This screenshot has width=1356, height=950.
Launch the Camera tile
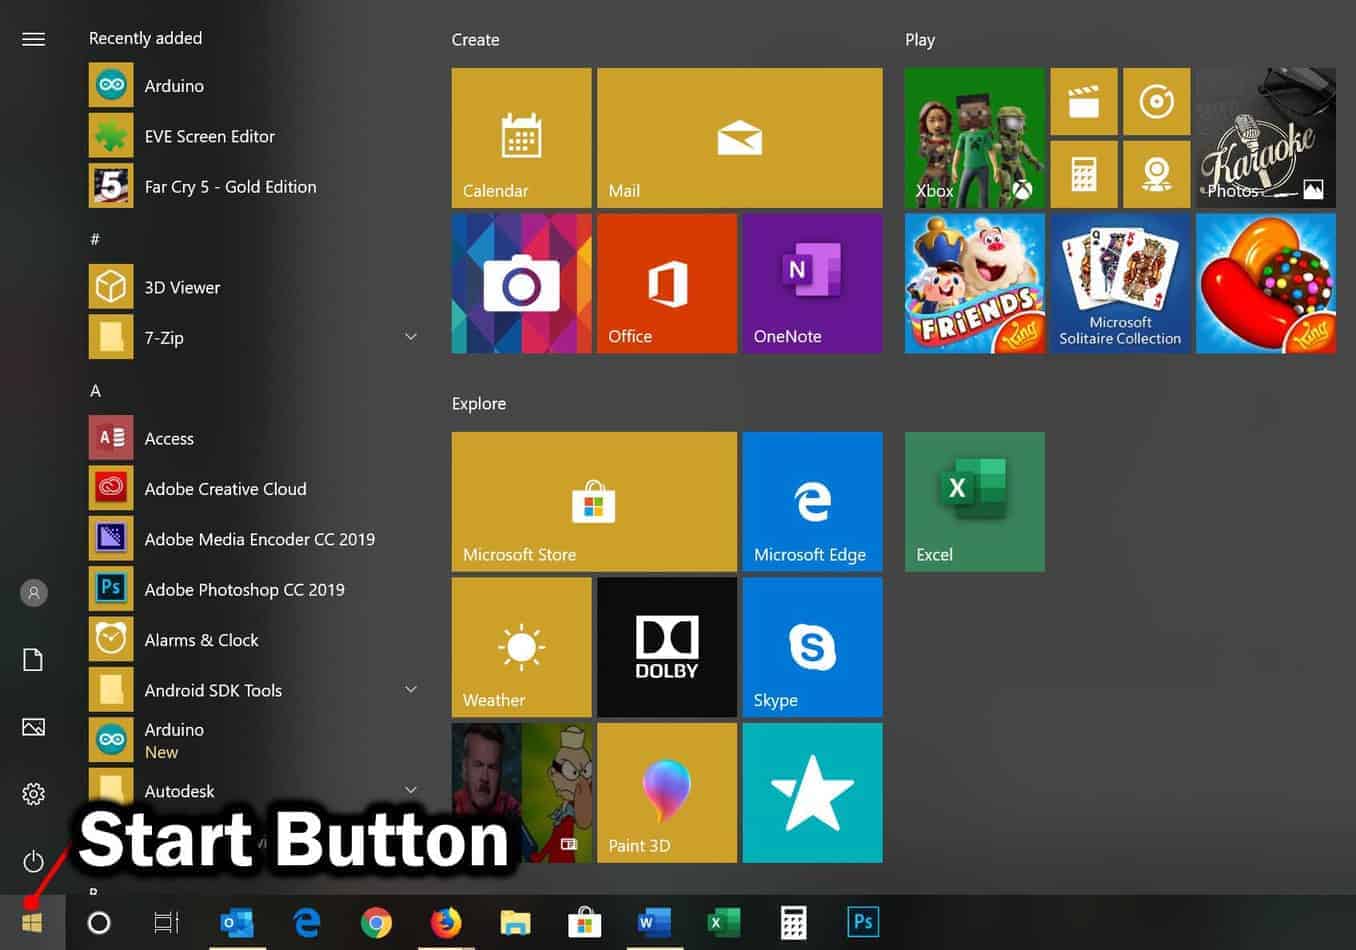pos(521,283)
